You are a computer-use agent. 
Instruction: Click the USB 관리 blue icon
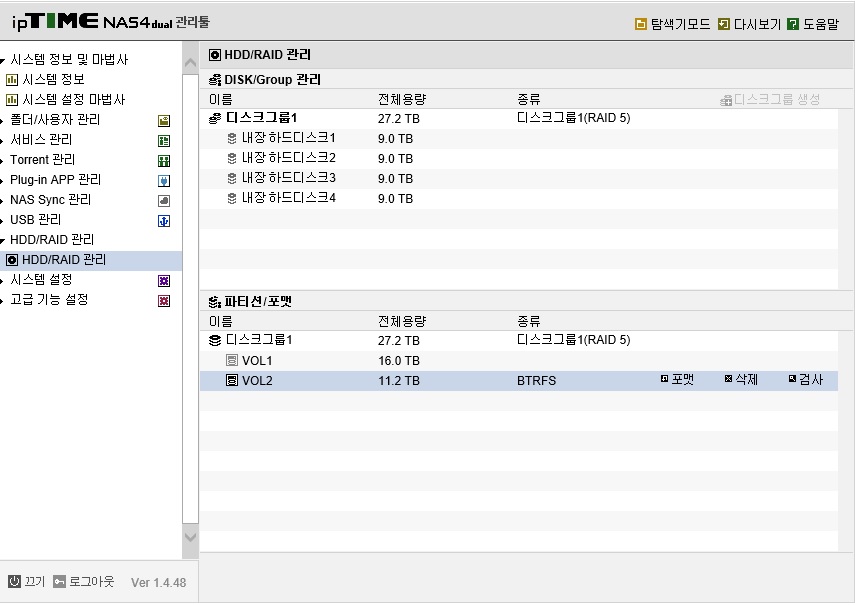164,221
